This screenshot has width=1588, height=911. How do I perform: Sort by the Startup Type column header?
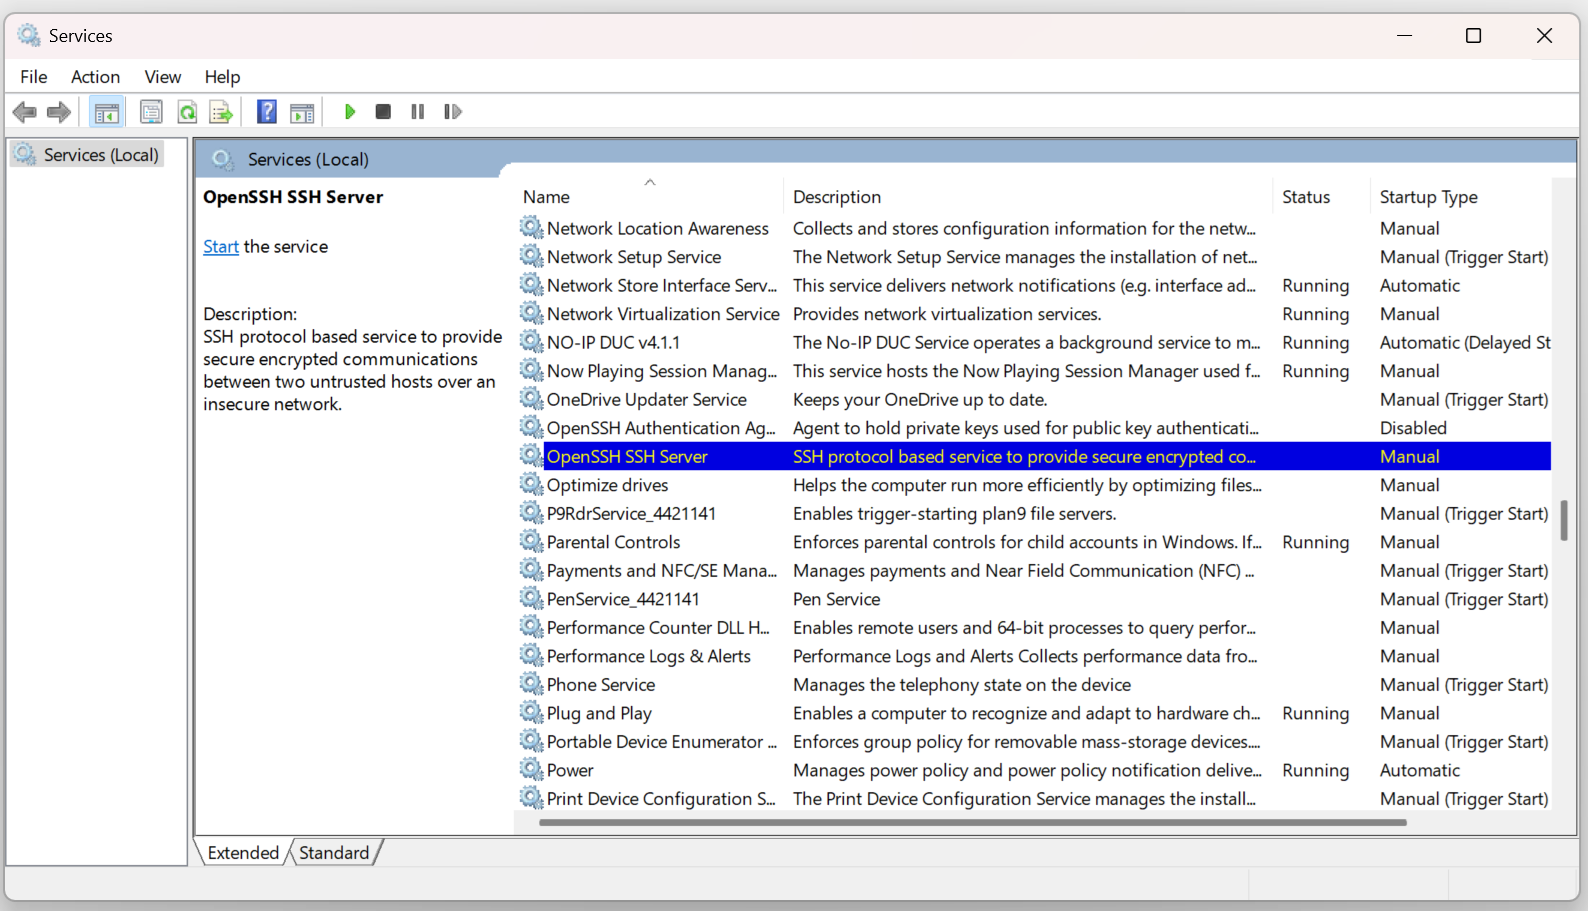[1461, 197]
